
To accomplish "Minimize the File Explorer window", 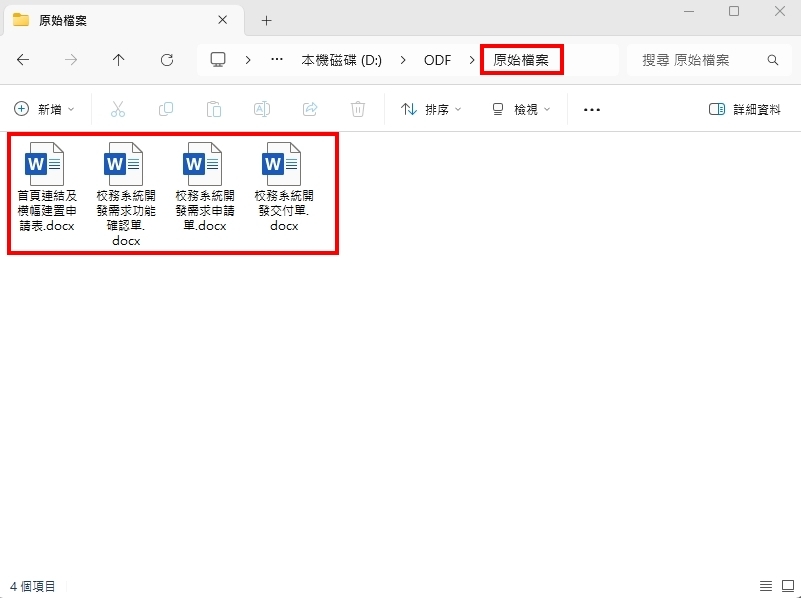I will pos(689,11).
